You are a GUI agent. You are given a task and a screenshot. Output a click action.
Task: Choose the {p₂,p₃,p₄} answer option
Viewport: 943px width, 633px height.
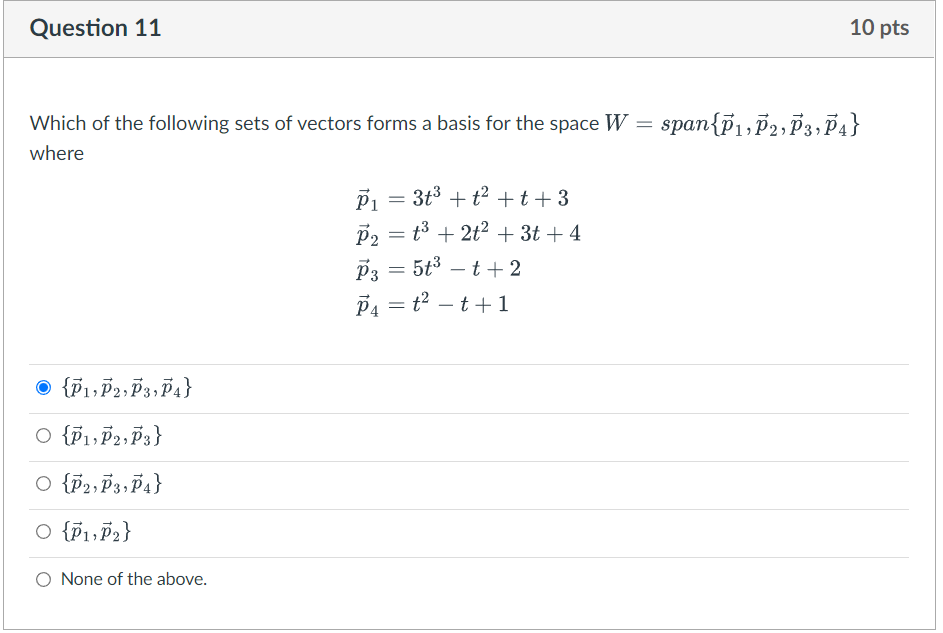tap(43, 483)
